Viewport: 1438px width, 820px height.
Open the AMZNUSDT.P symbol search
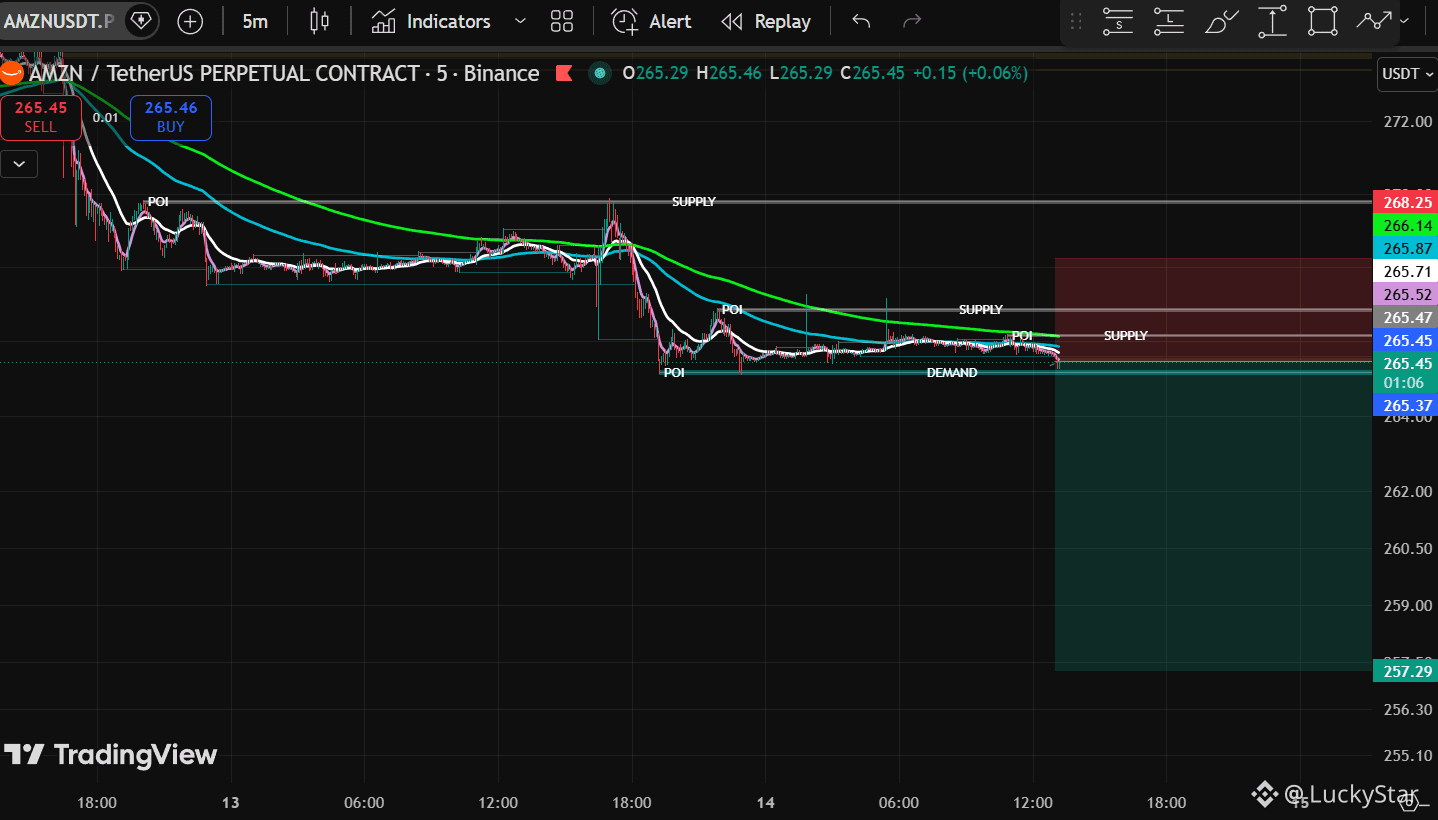point(59,20)
